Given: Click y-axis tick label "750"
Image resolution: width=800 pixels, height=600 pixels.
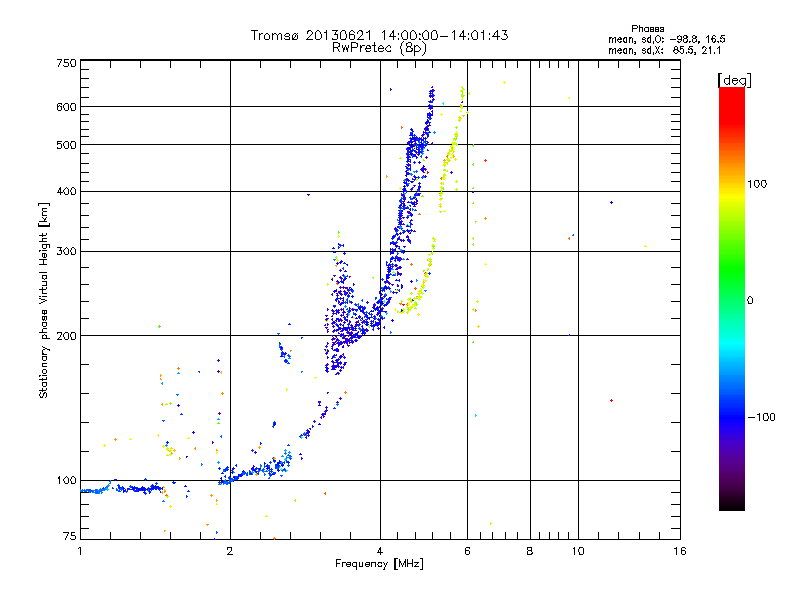Looking at the screenshot, I should coord(66,63).
